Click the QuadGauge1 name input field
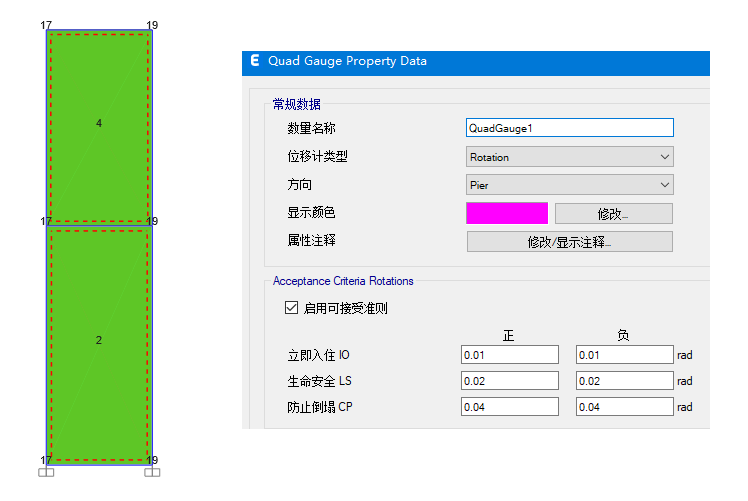 coord(570,128)
